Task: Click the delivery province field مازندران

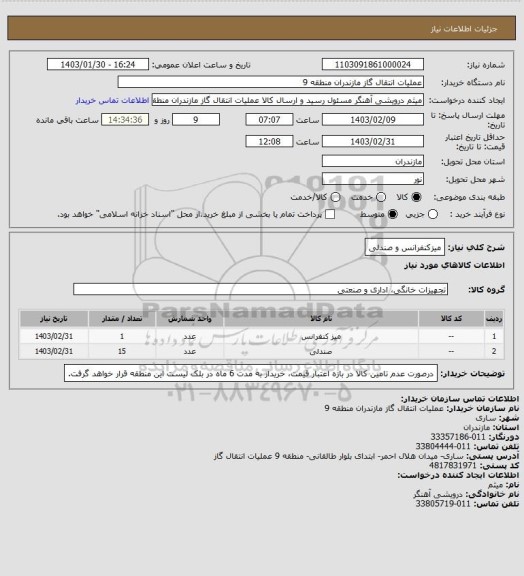Action: click(x=373, y=161)
